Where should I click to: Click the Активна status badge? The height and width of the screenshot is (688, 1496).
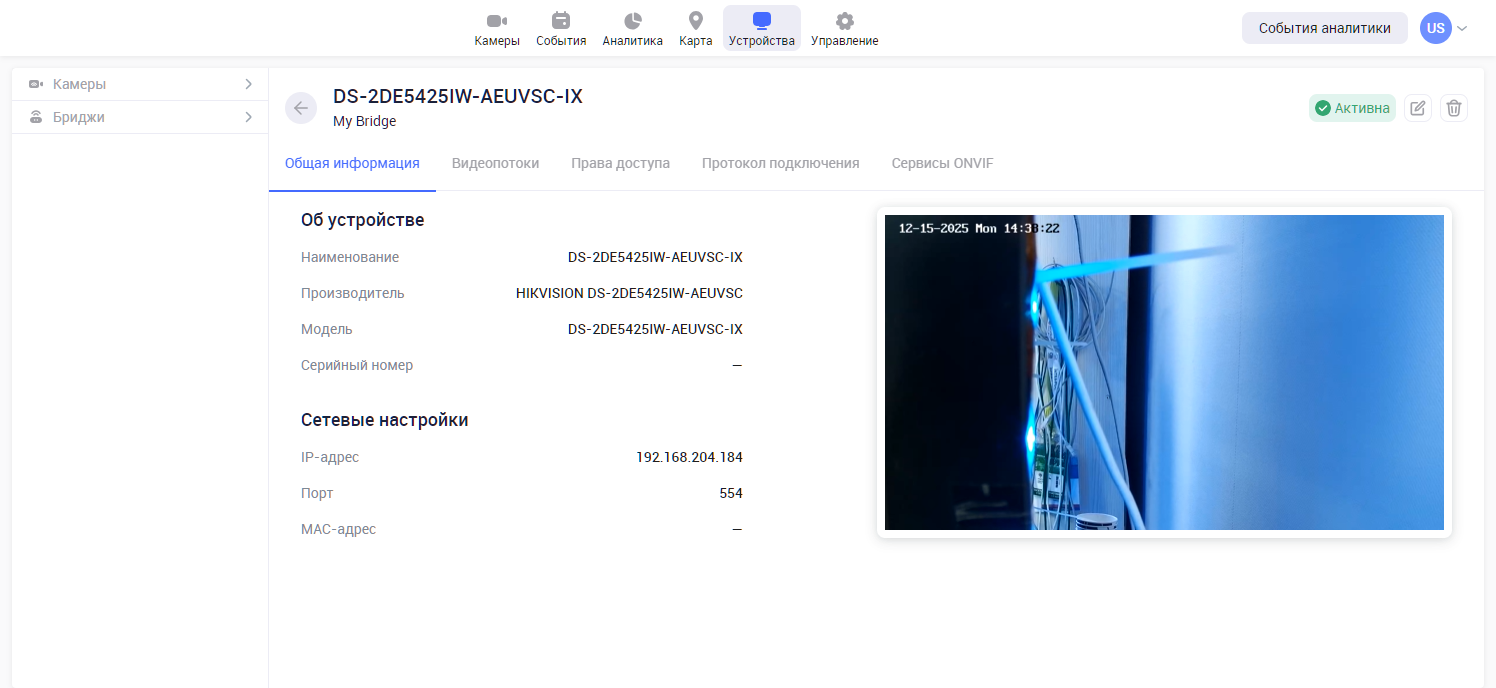(1352, 108)
